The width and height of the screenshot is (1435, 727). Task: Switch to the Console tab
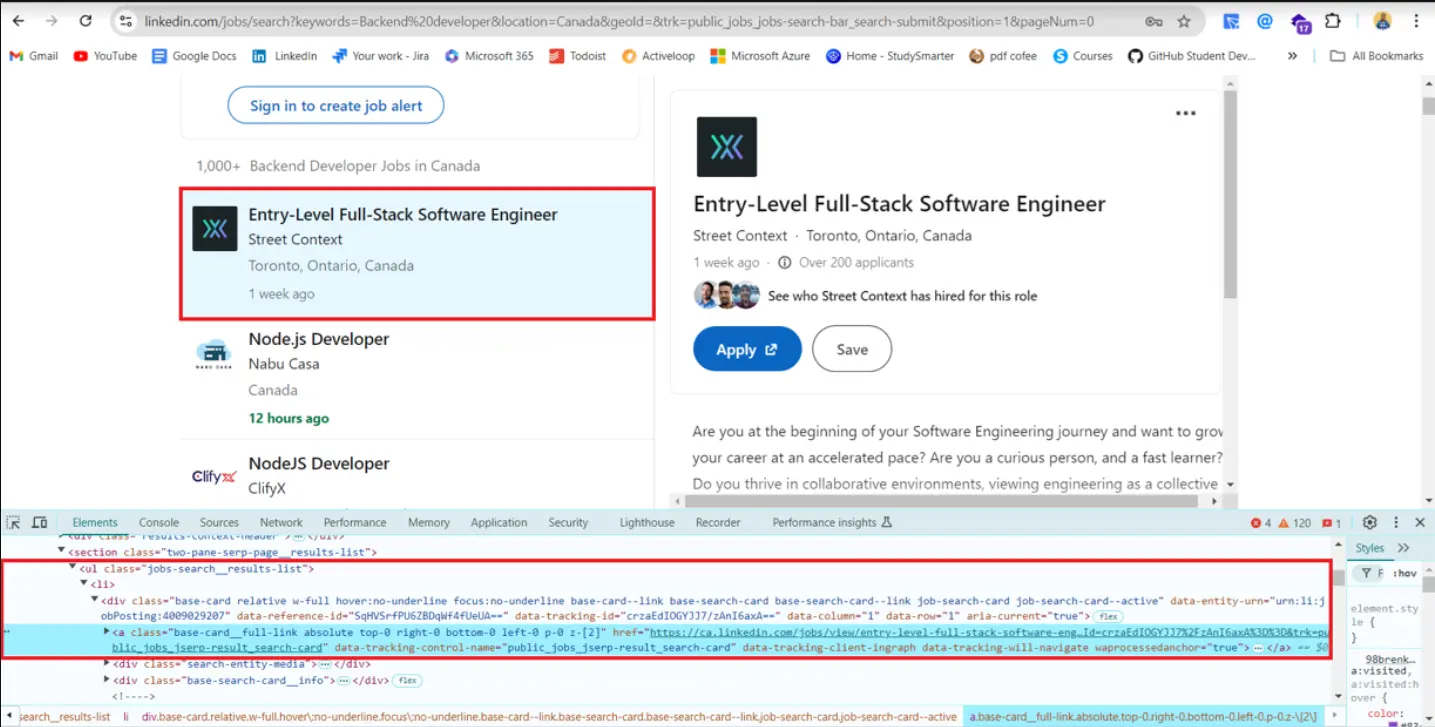point(159,522)
